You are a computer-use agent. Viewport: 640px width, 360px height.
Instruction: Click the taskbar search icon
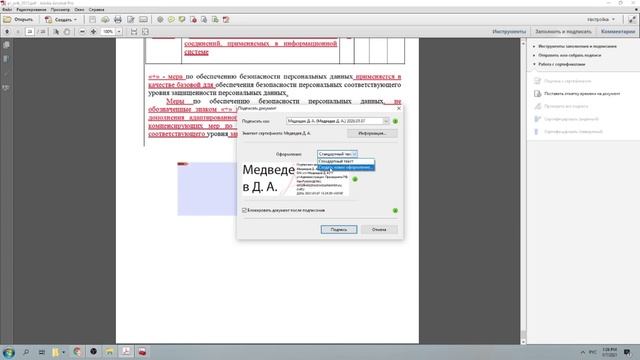[26, 352]
